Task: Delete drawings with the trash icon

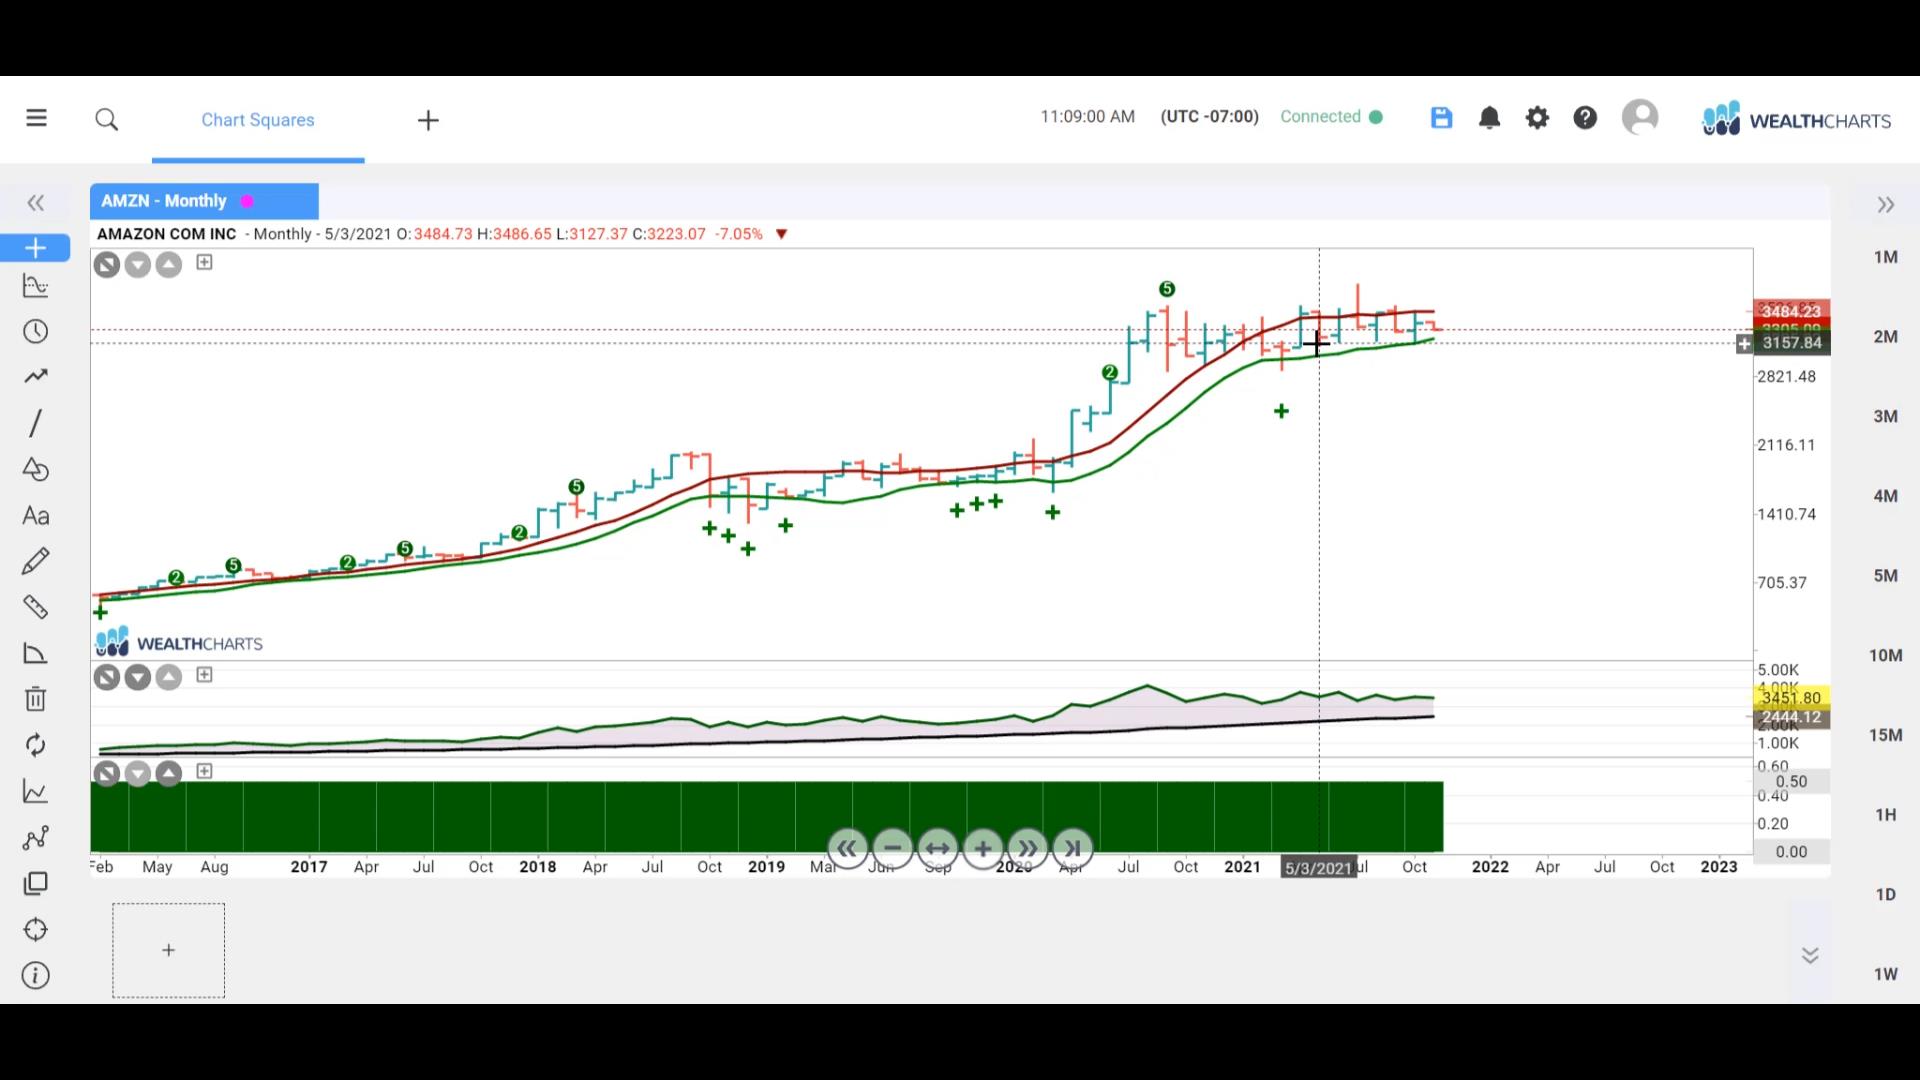Action: (x=35, y=698)
